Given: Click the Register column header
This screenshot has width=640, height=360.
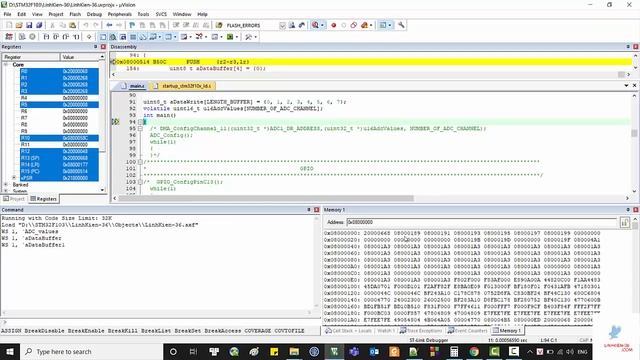Looking at the screenshot, I should (31, 57).
